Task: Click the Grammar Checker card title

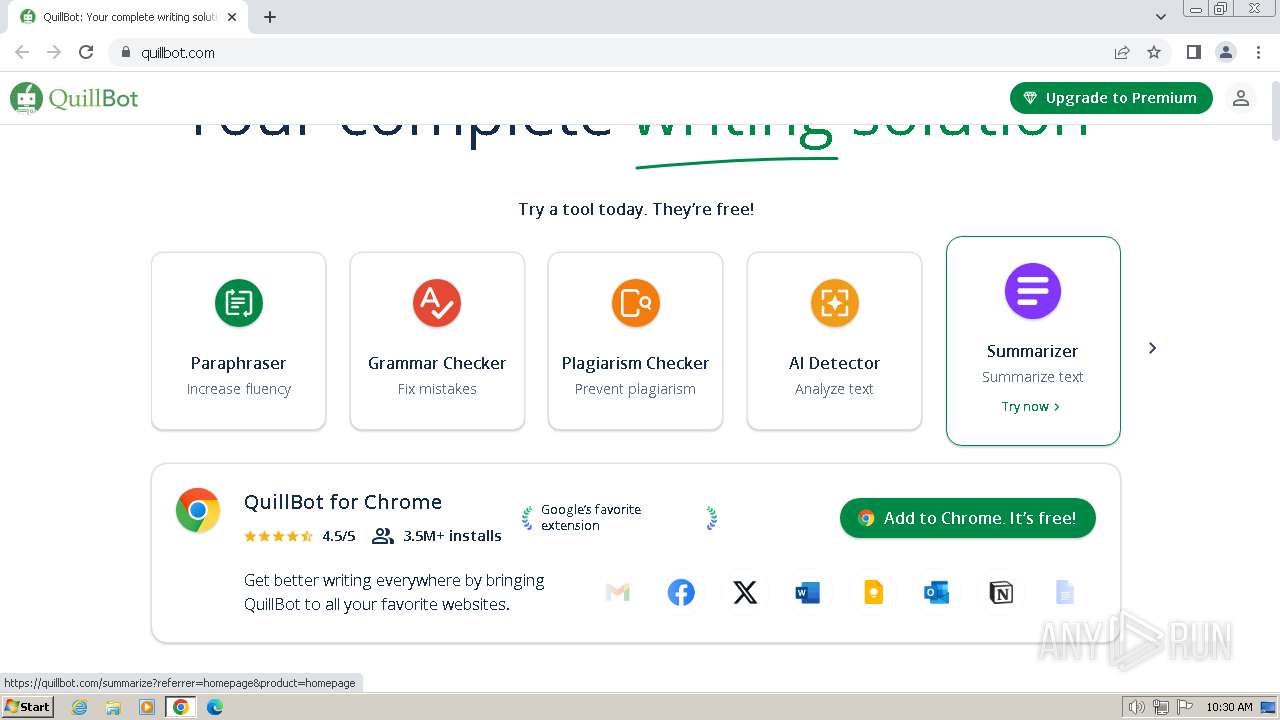Action: pos(437,363)
